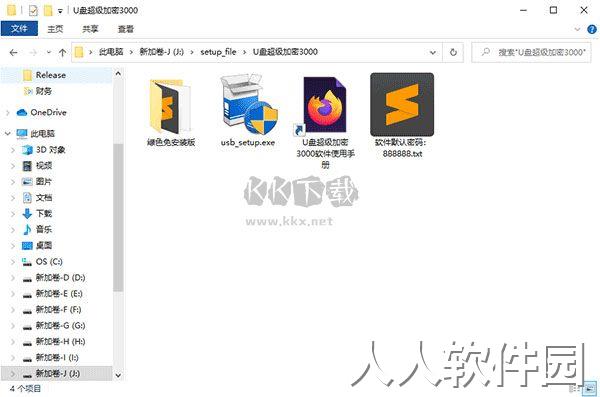Expand the 3D 对象 tree node
This screenshot has height=397, width=600.
pyautogui.click(x=13, y=150)
